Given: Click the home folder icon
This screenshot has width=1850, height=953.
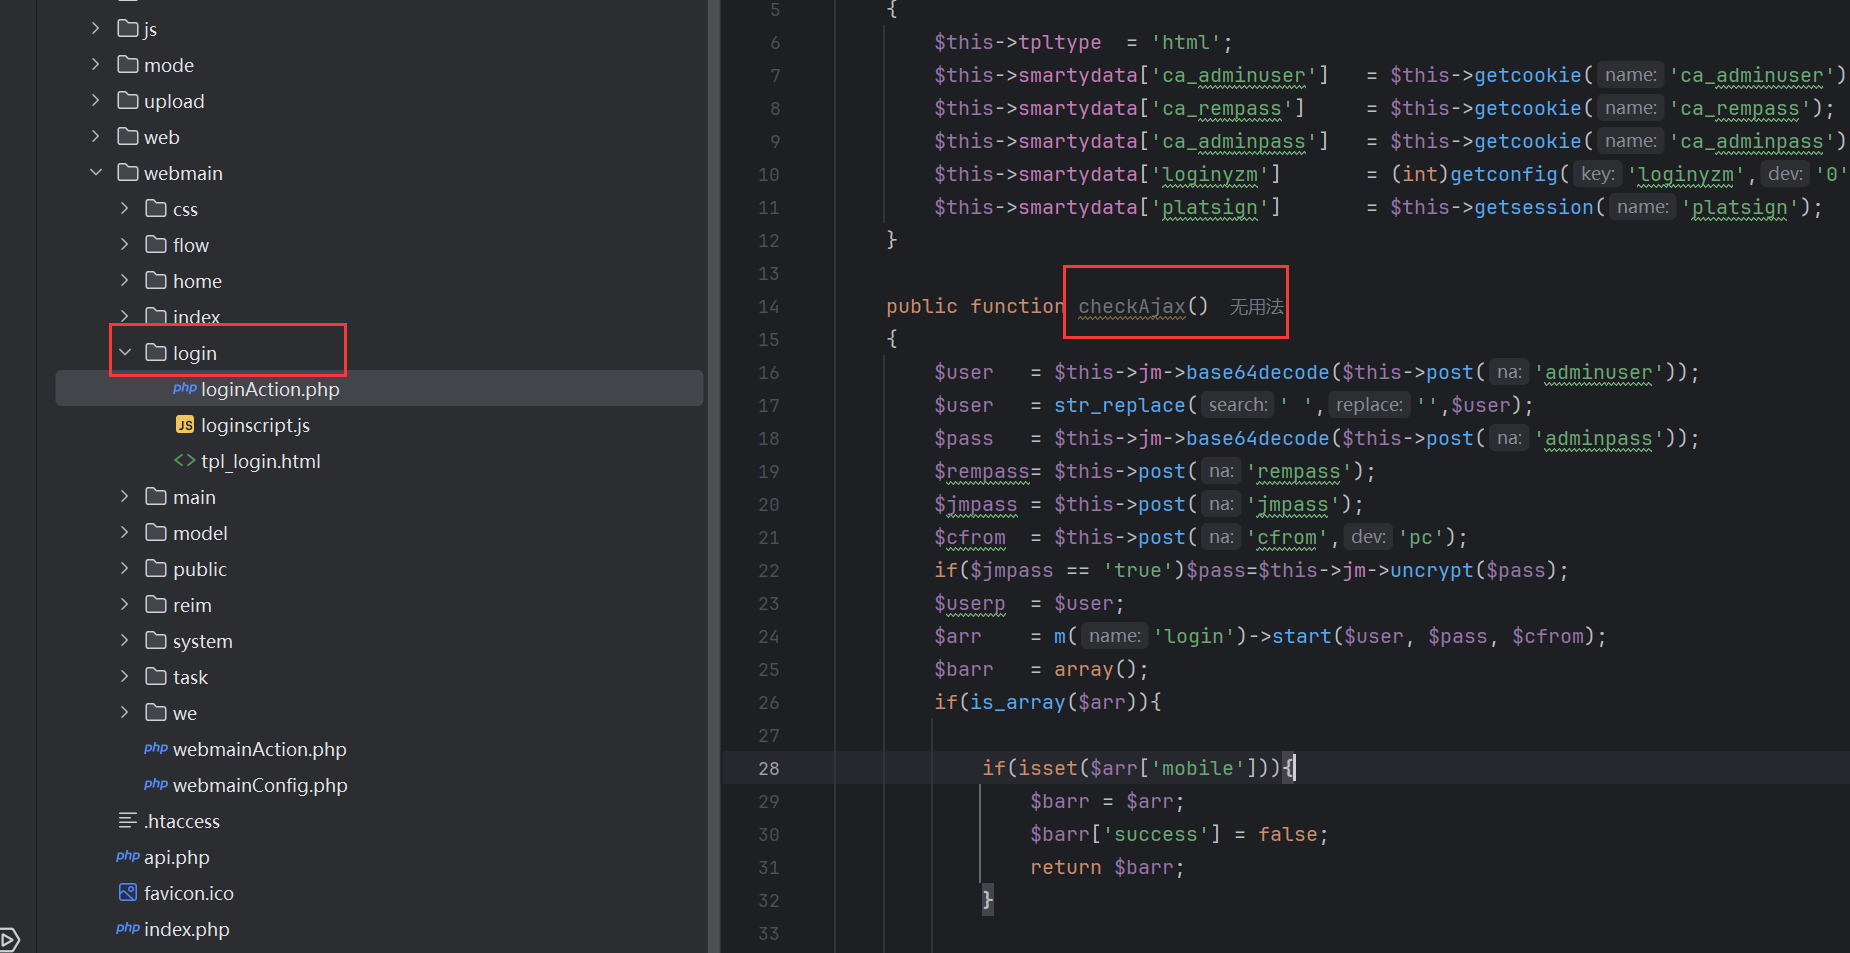Looking at the screenshot, I should pyautogui.click(x=156, y=280).
